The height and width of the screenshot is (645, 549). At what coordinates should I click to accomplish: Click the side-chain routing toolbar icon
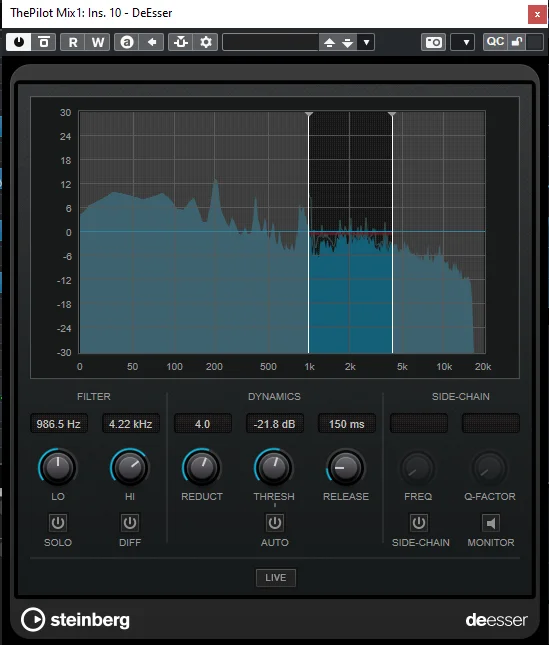(x=181, y=42)
